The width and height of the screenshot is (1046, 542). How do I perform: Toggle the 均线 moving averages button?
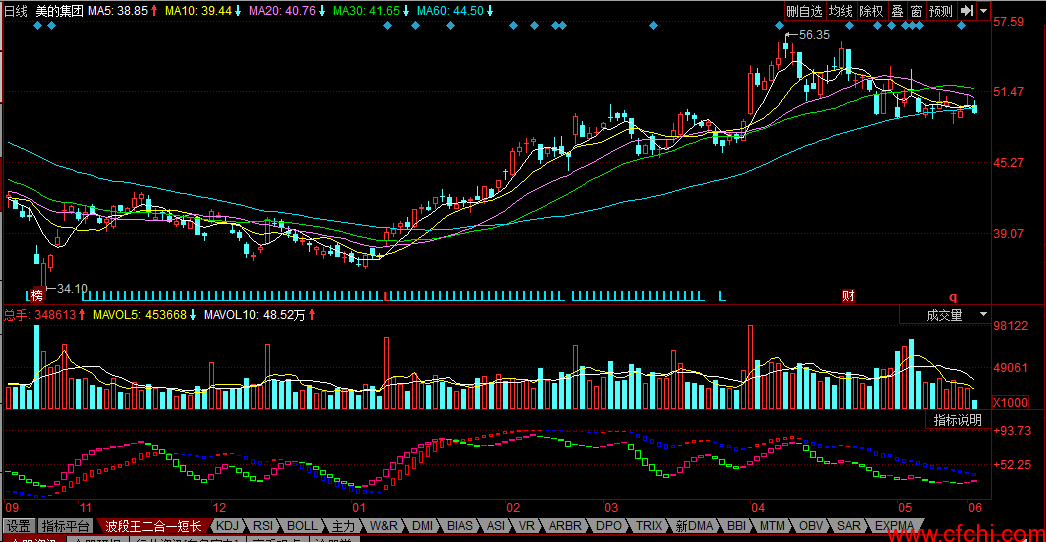coord(841,11)
